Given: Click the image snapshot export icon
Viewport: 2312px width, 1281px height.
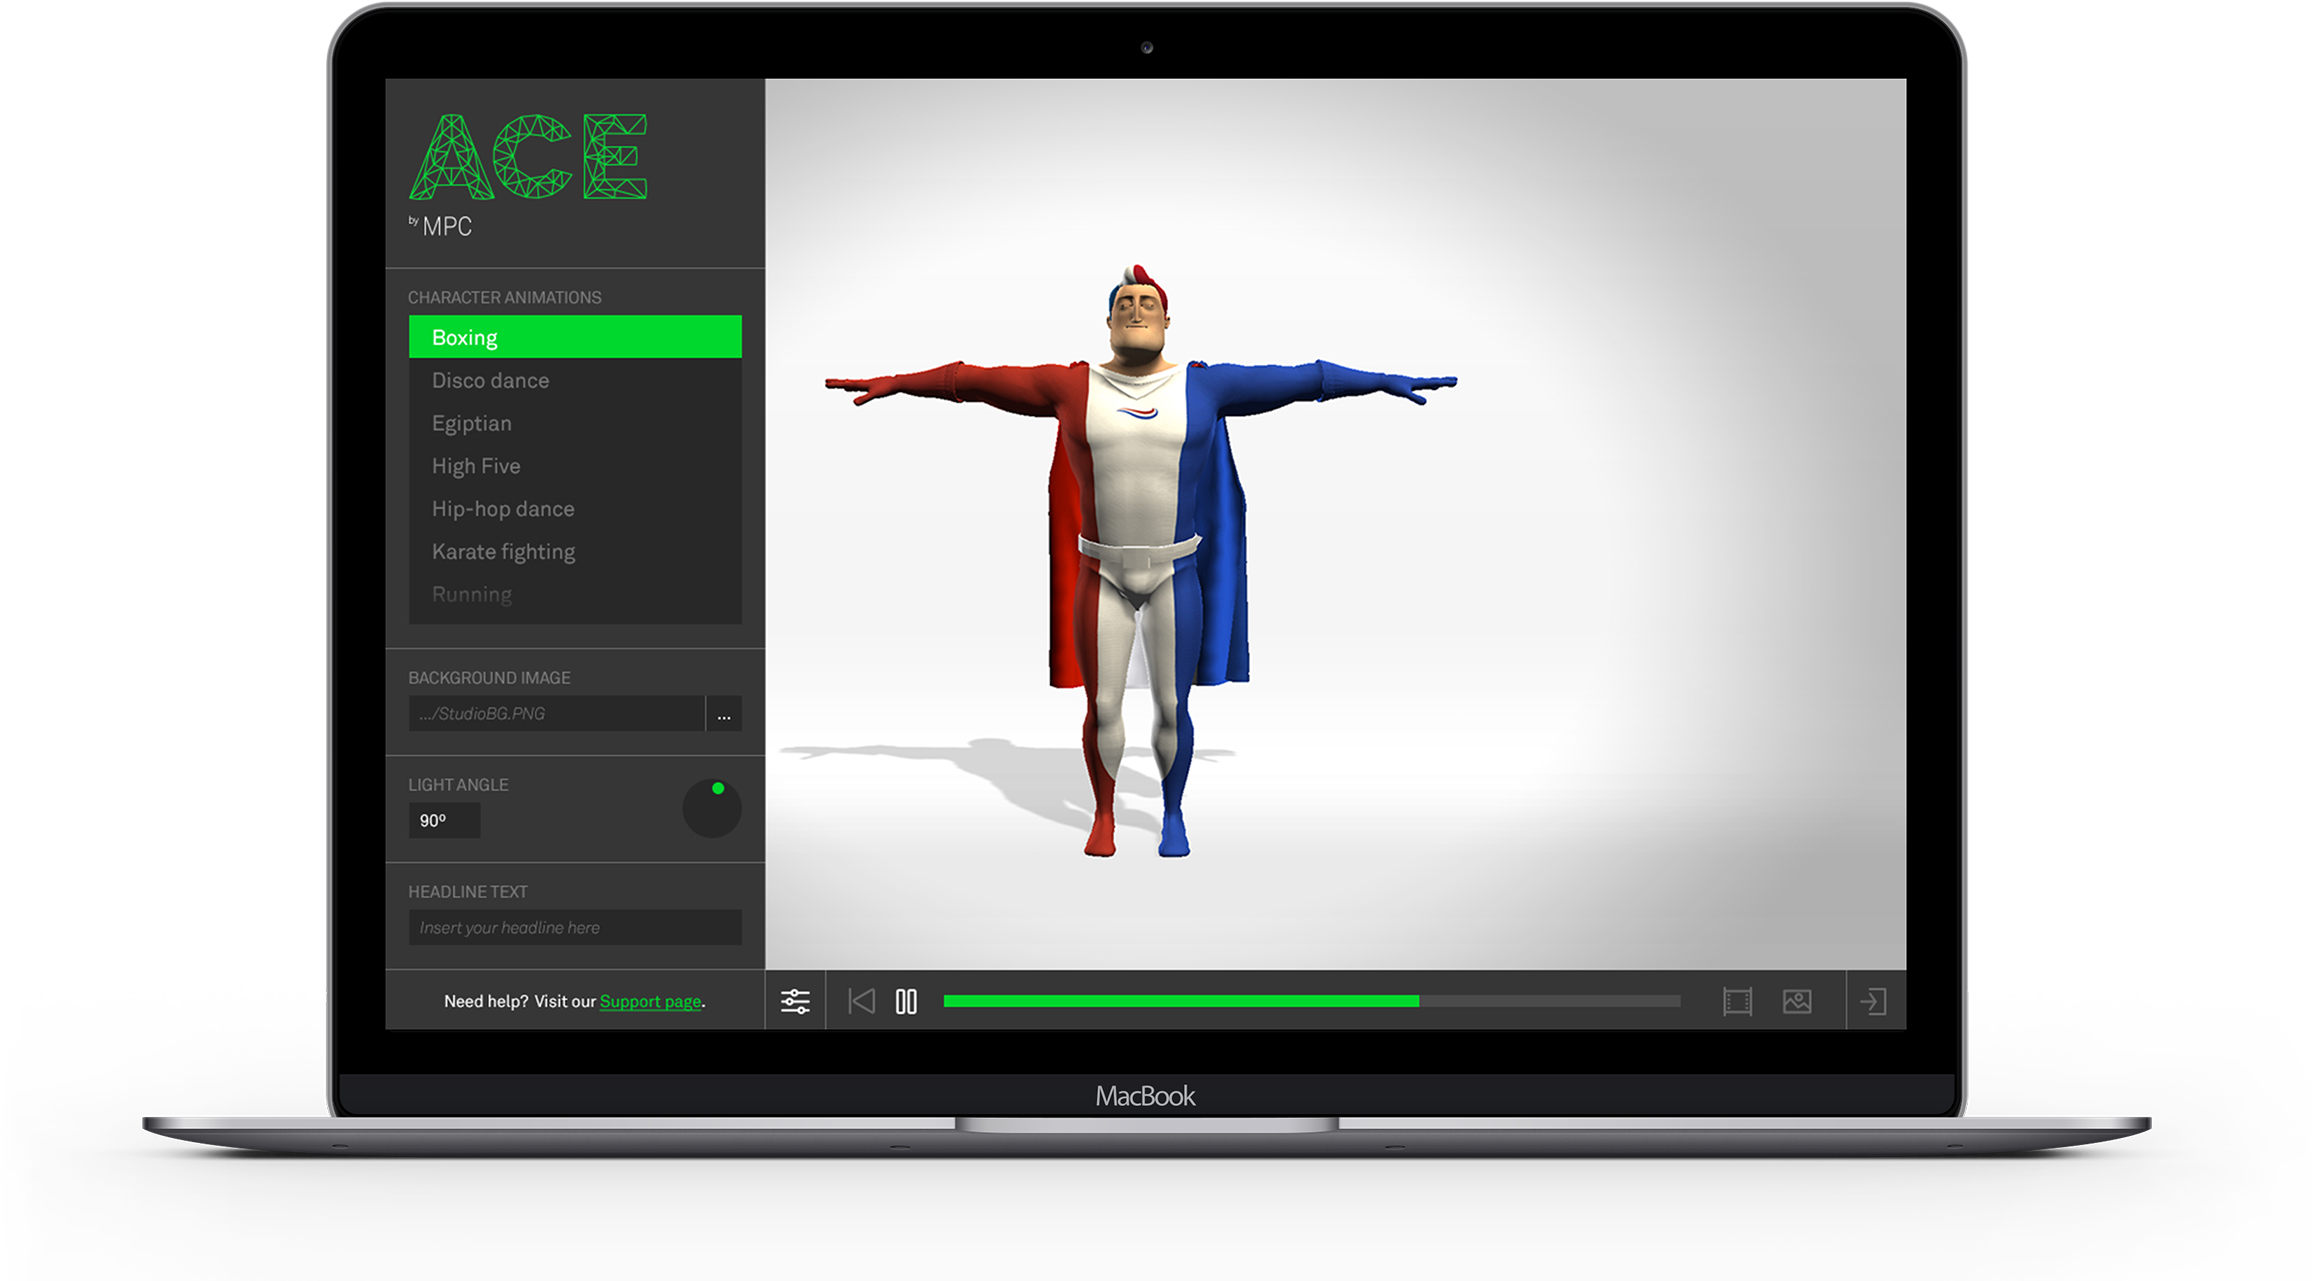Looking at the screenshot, I should [x=1797, y=1001].
